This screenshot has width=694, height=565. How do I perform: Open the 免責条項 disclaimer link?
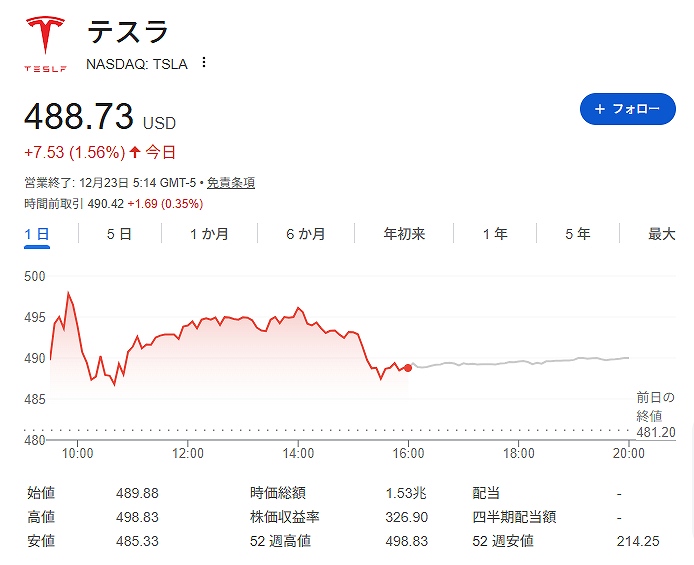[230, 183]
